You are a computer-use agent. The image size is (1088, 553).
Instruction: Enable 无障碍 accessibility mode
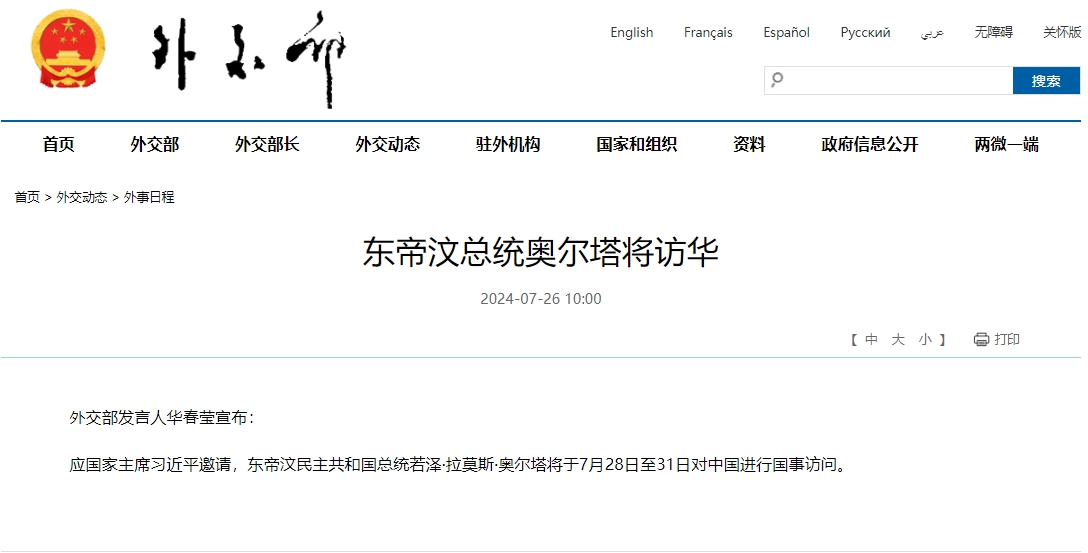993,32
